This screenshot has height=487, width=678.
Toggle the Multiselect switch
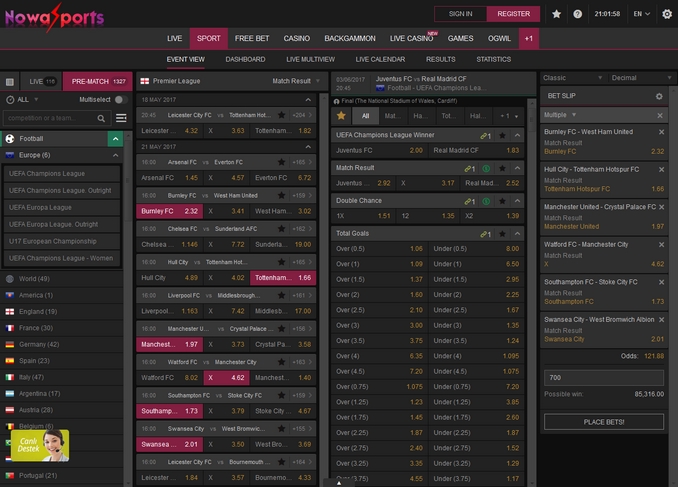121,100
